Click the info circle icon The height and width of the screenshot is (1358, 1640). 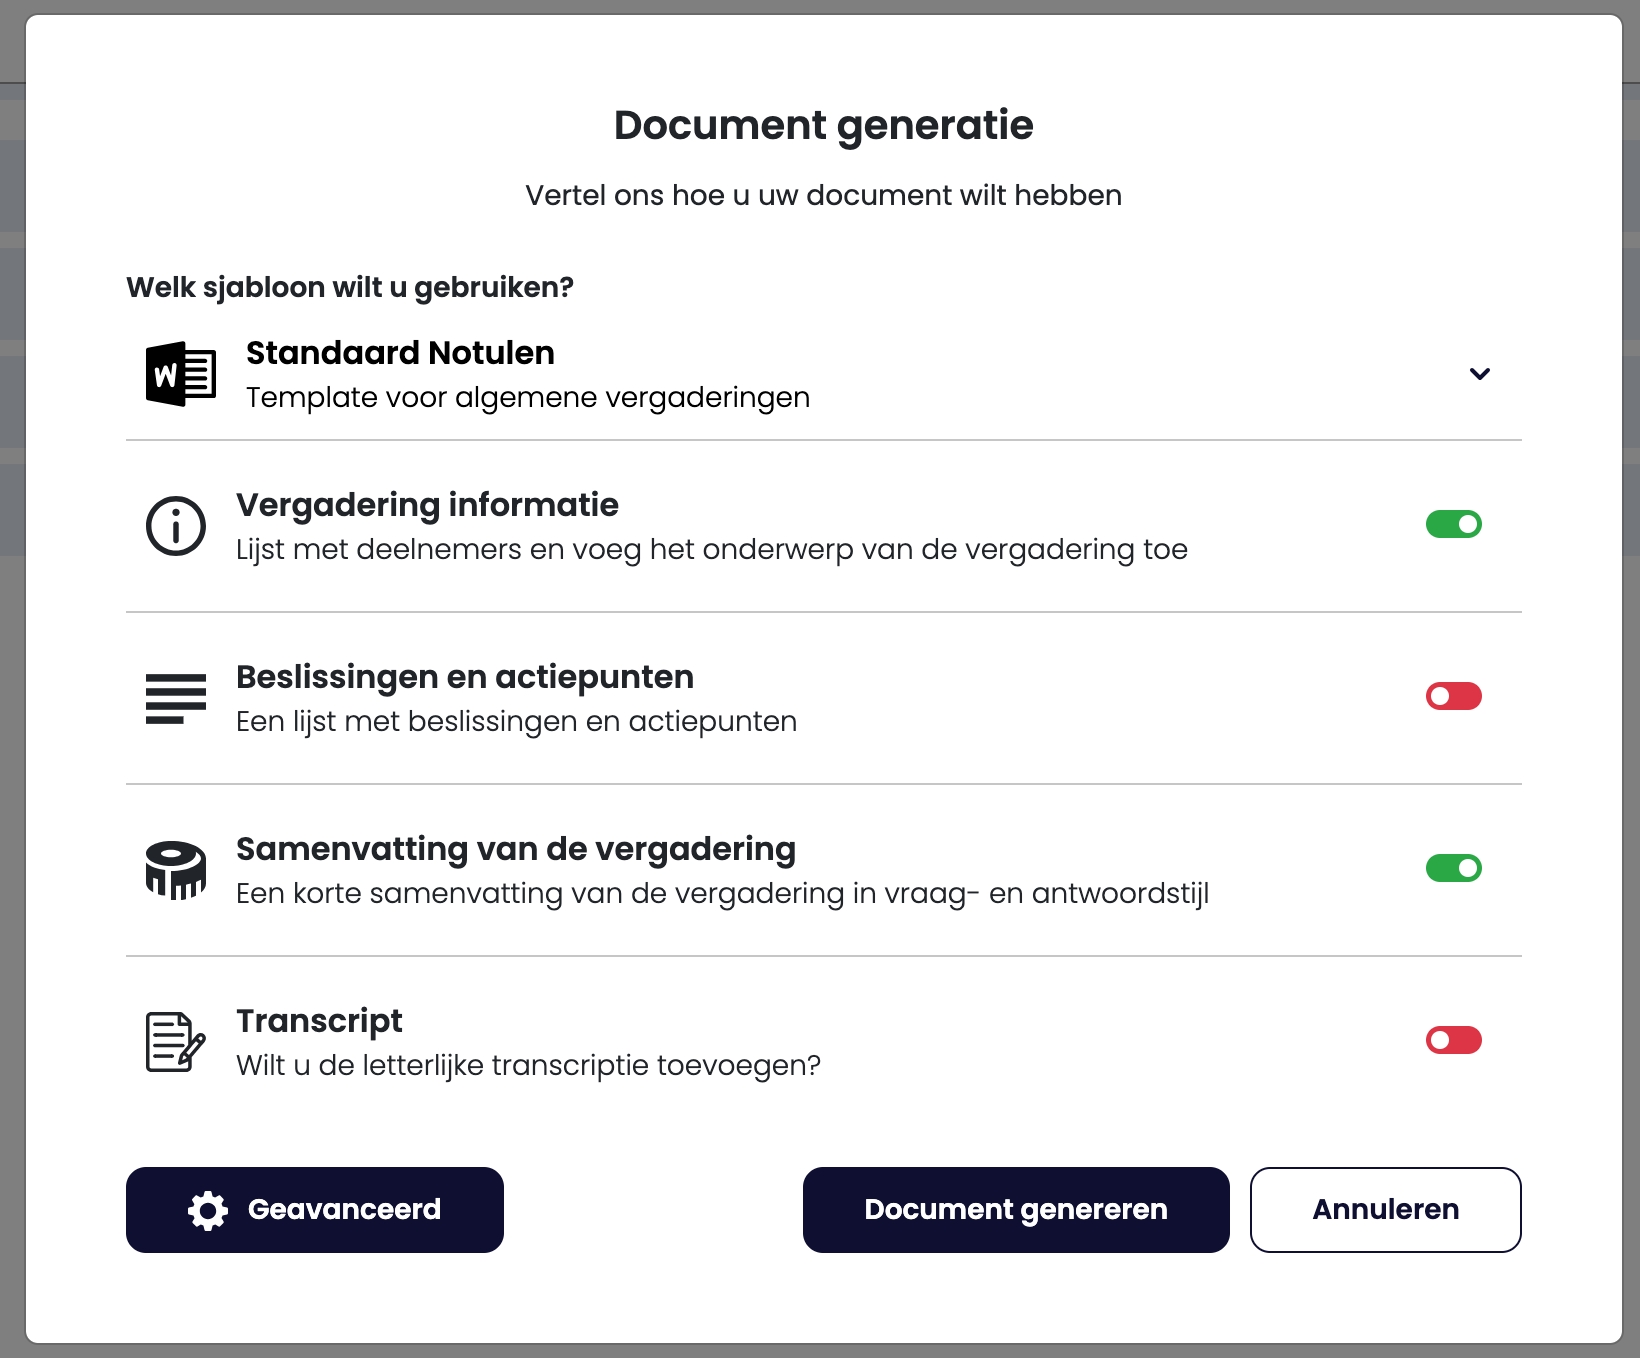[x=176, y=526]
